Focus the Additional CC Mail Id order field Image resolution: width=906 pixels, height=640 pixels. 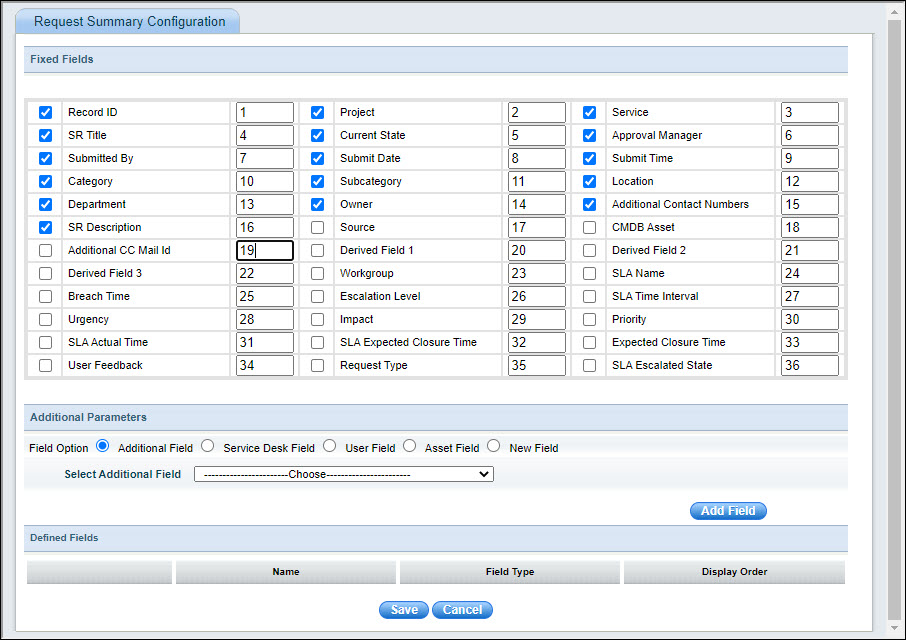click(265, 251)
